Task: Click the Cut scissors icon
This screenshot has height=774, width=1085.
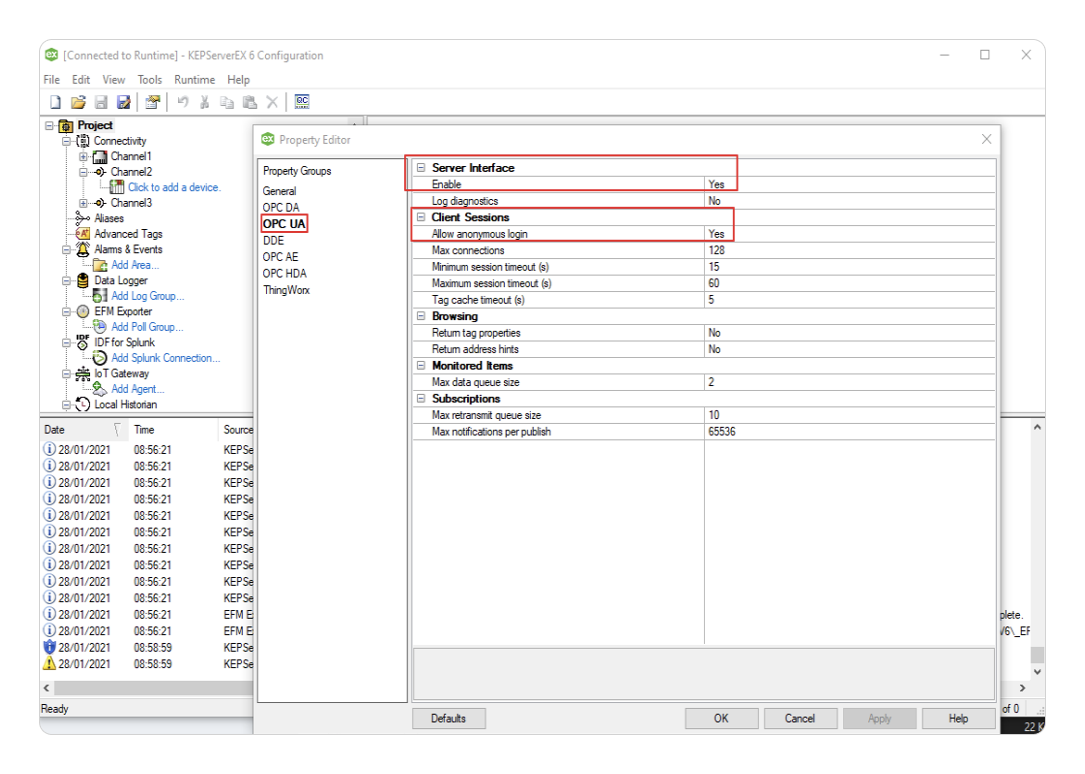Action: click(x=205, y=102)
